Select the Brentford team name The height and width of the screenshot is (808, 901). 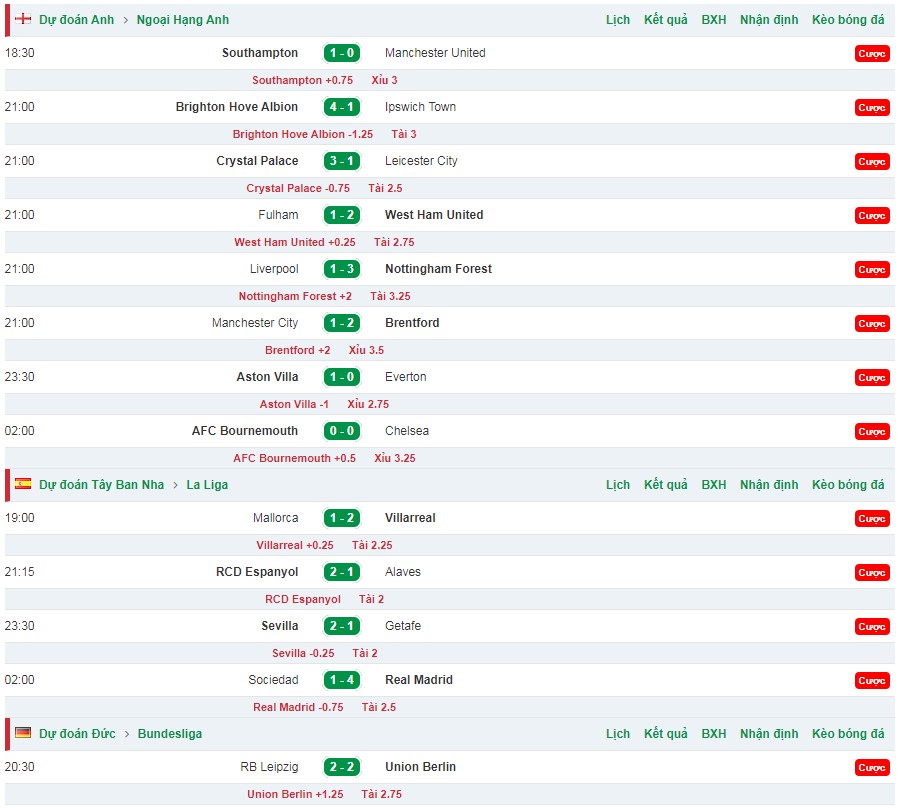coord(412,323)
